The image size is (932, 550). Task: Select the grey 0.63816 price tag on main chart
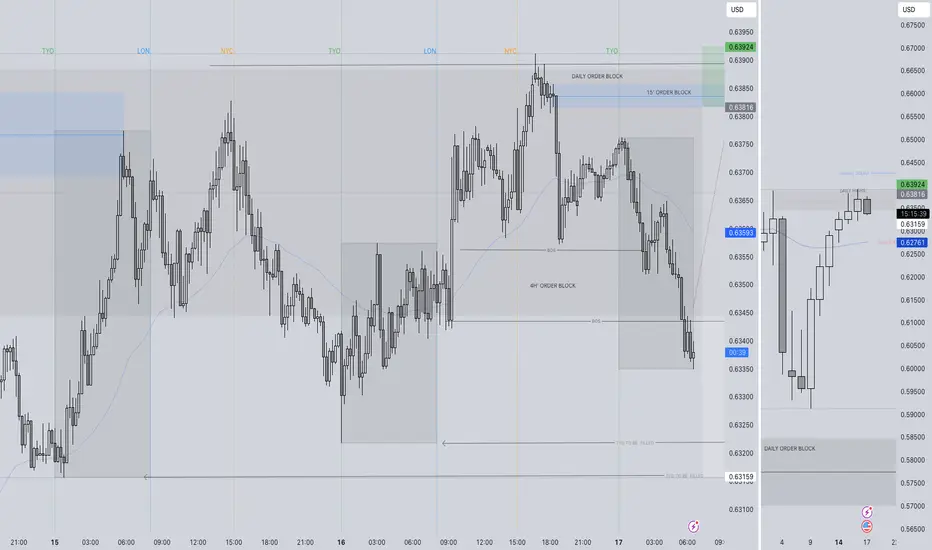click(x=740, y=108)
